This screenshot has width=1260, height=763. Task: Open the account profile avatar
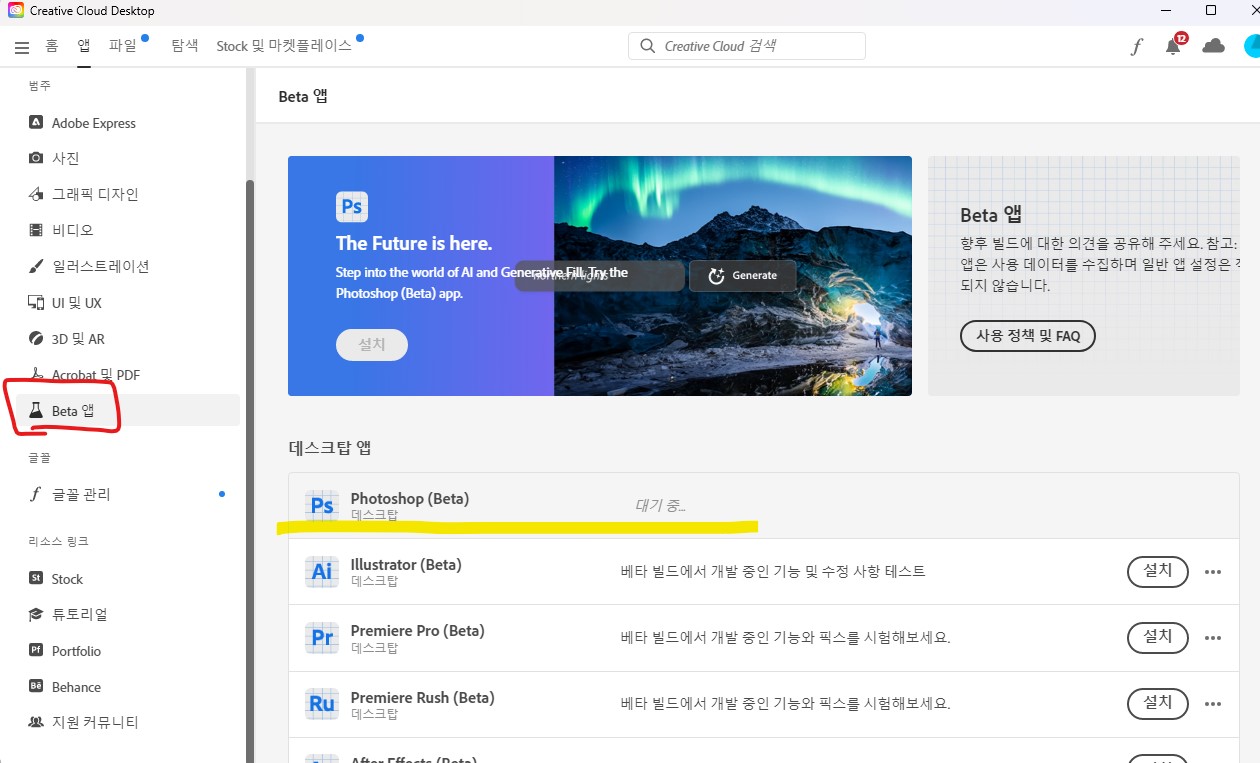click(x=1252, y=46)
